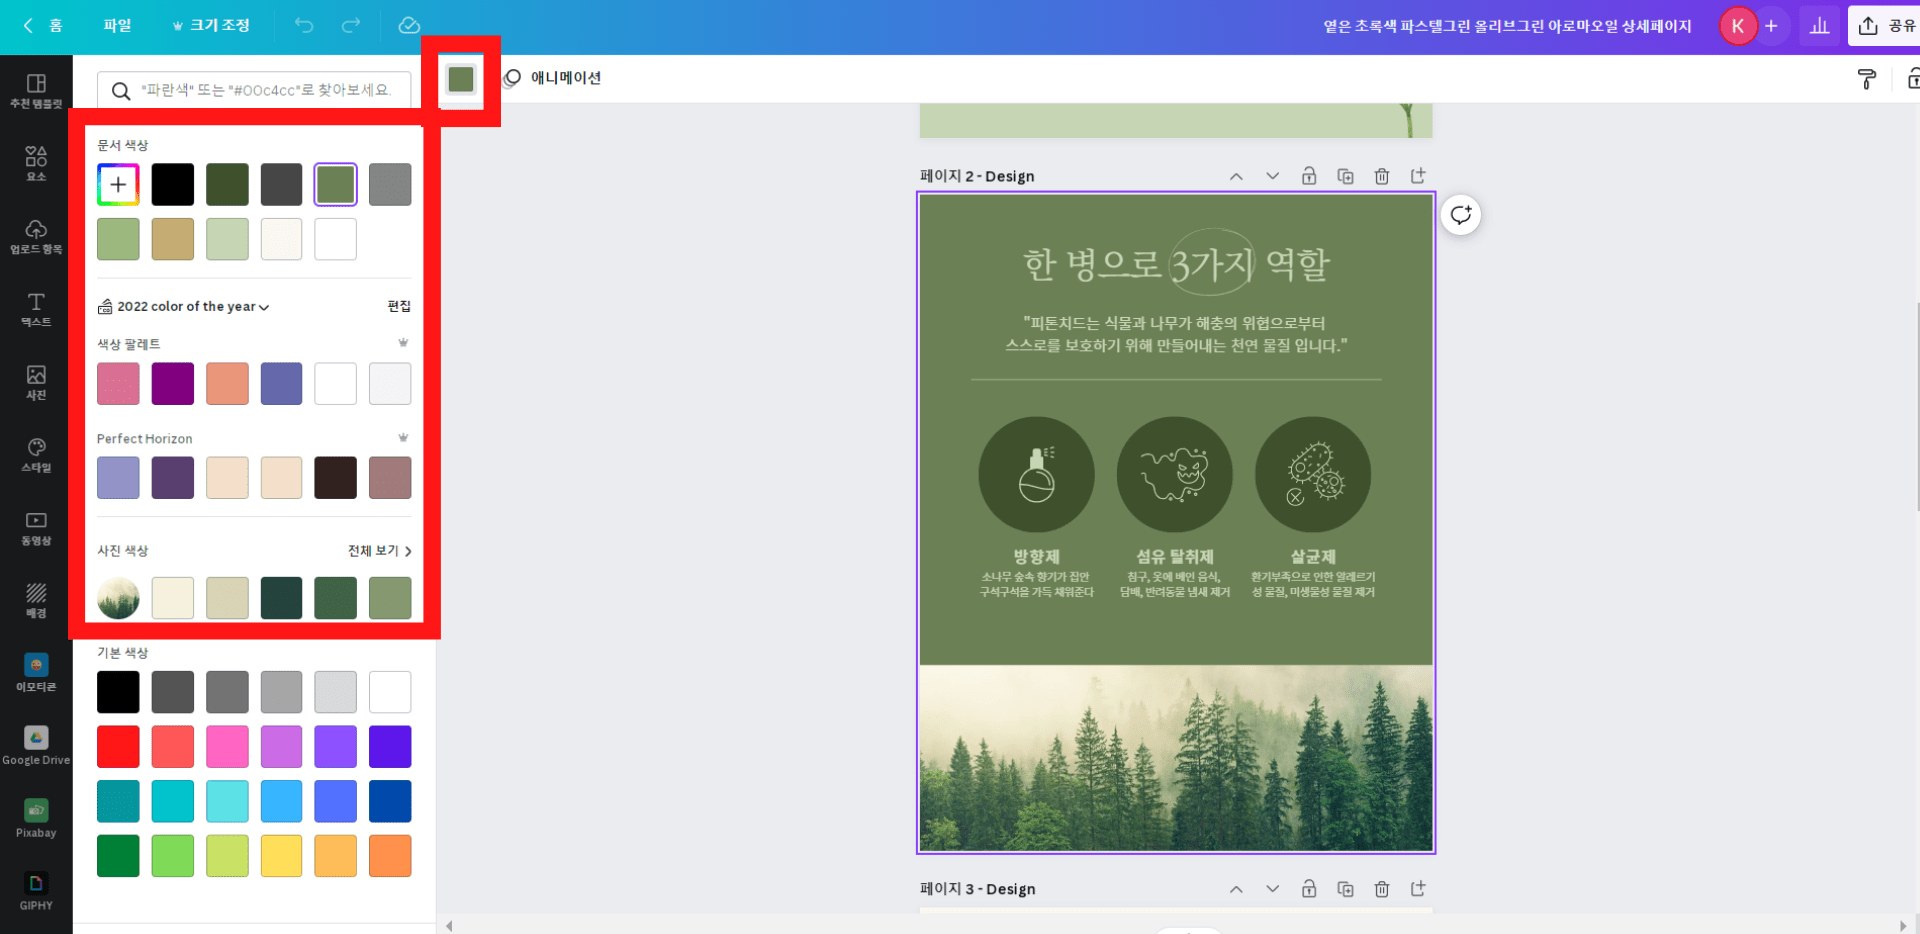Image resolution: width=1920 pixels, height=934 pixels.
Task: Open the 파일 menu
Action: tap(117, 26)
